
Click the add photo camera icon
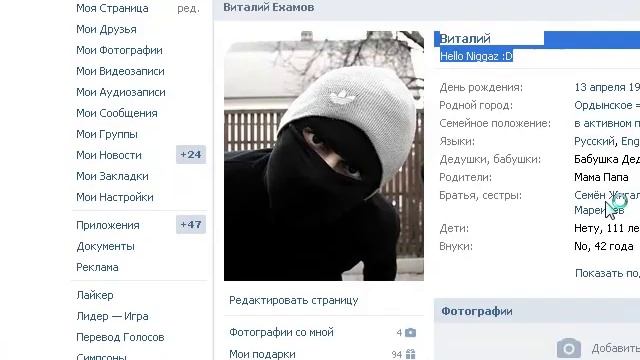click(x=569, y=348)
